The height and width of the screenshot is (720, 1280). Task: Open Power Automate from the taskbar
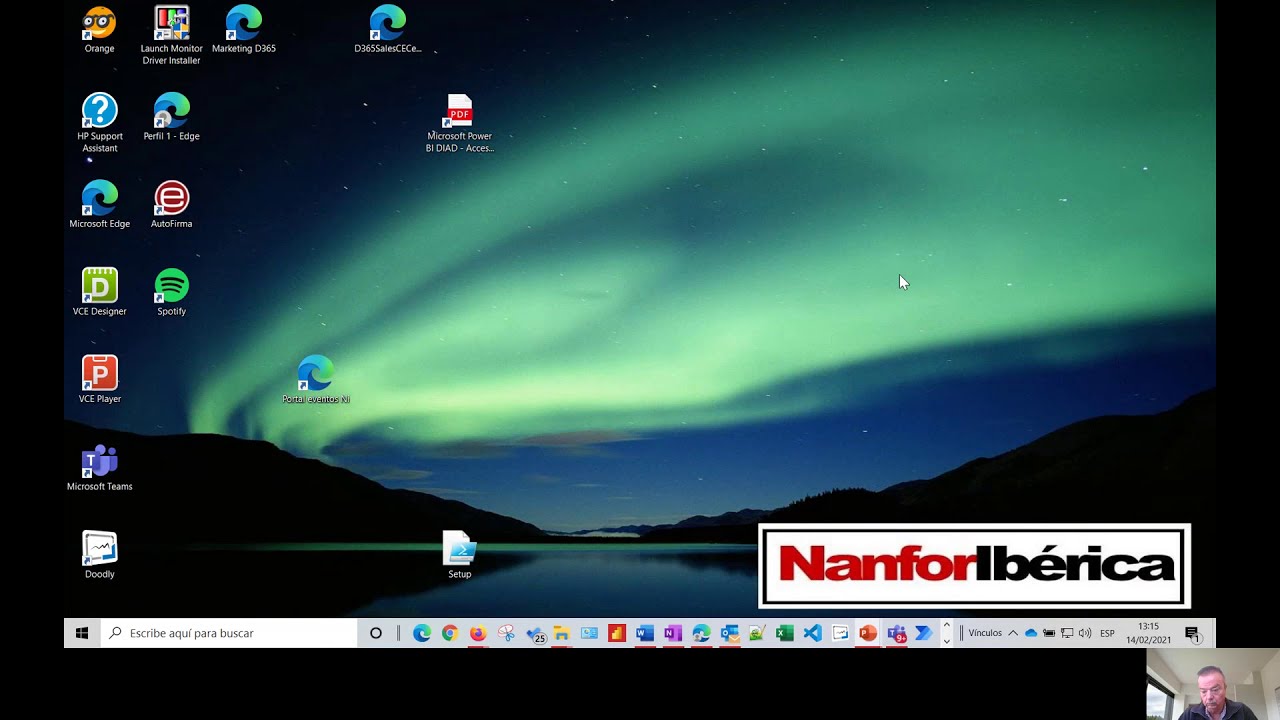[924, 633]
